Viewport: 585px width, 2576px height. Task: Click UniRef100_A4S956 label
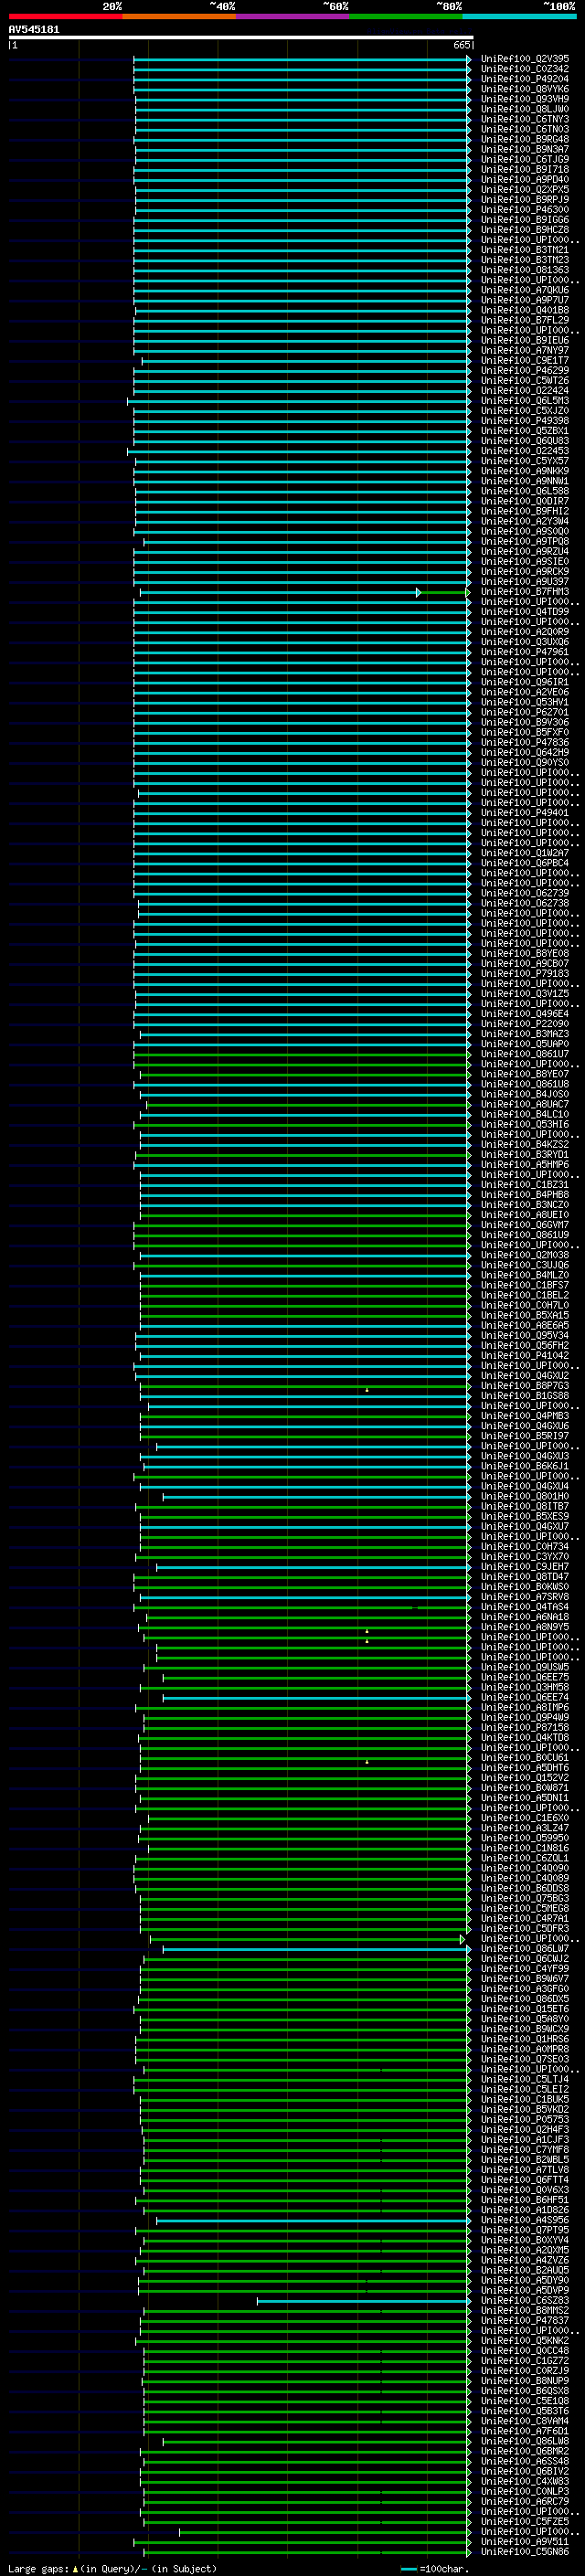(524, 2220)
